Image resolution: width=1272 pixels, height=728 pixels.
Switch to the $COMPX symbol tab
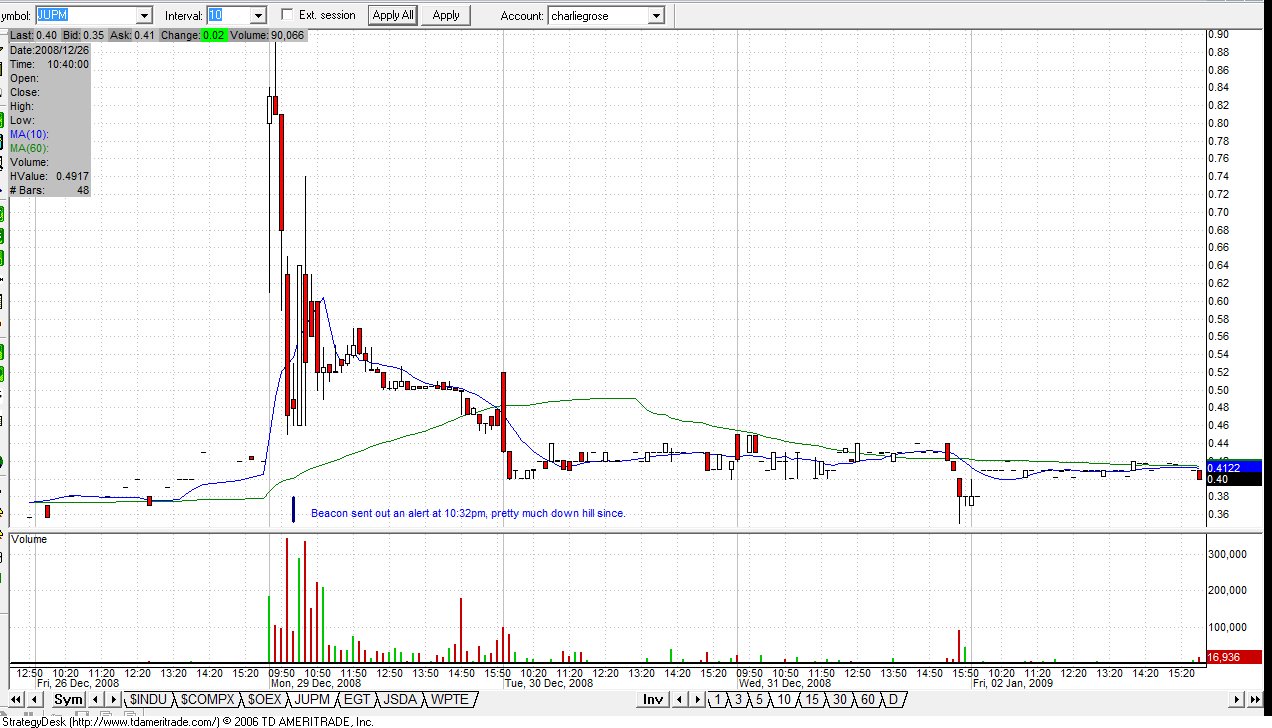point(206,700)
